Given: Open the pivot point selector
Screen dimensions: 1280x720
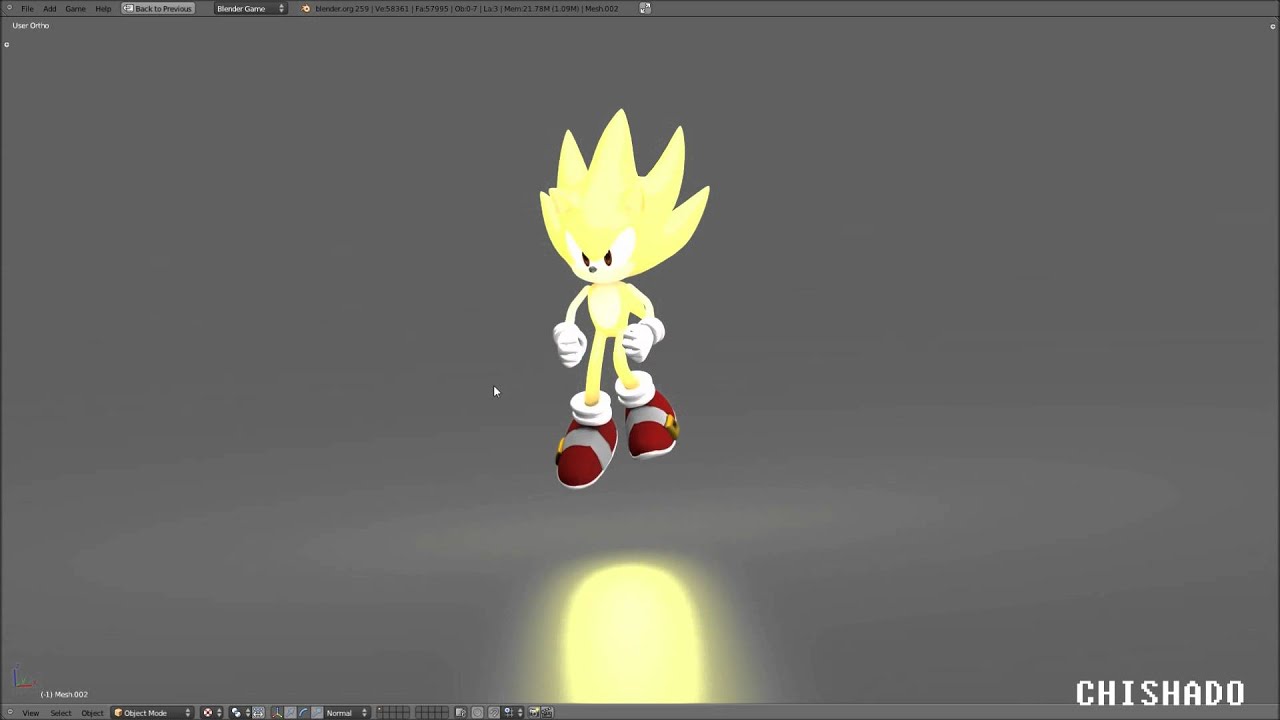Looking at the screenshot, I should (x=240, y=713).
